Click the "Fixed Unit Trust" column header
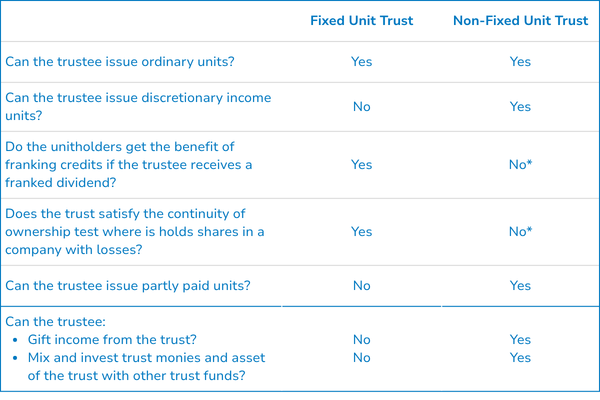Screen dimensions: 600x400 [x=362, y=22]
